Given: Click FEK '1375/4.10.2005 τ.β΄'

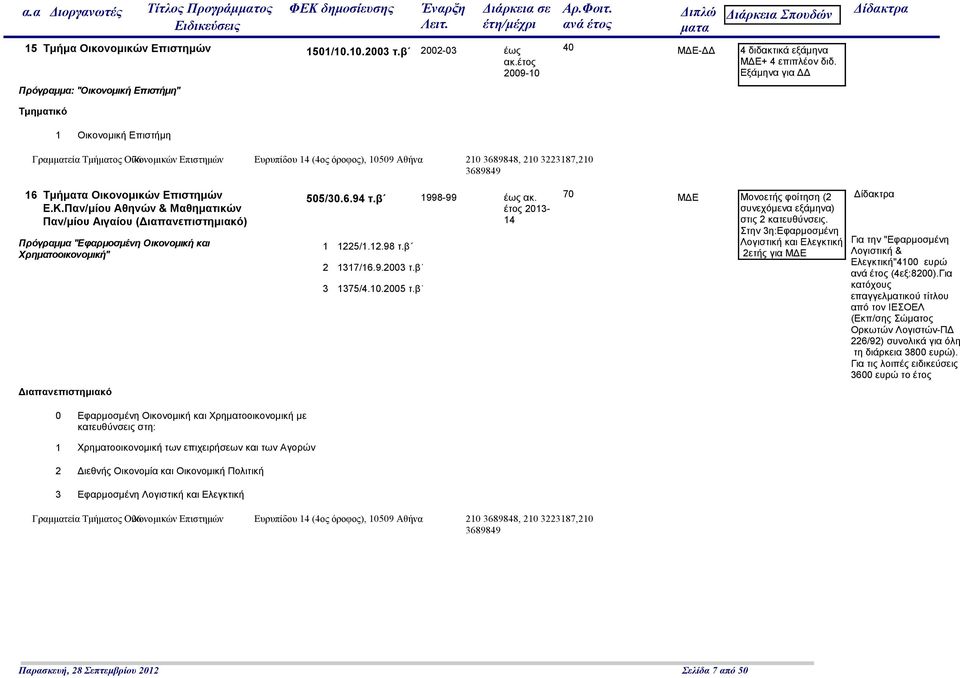Looking at the screenshot, I should (373, 288).
